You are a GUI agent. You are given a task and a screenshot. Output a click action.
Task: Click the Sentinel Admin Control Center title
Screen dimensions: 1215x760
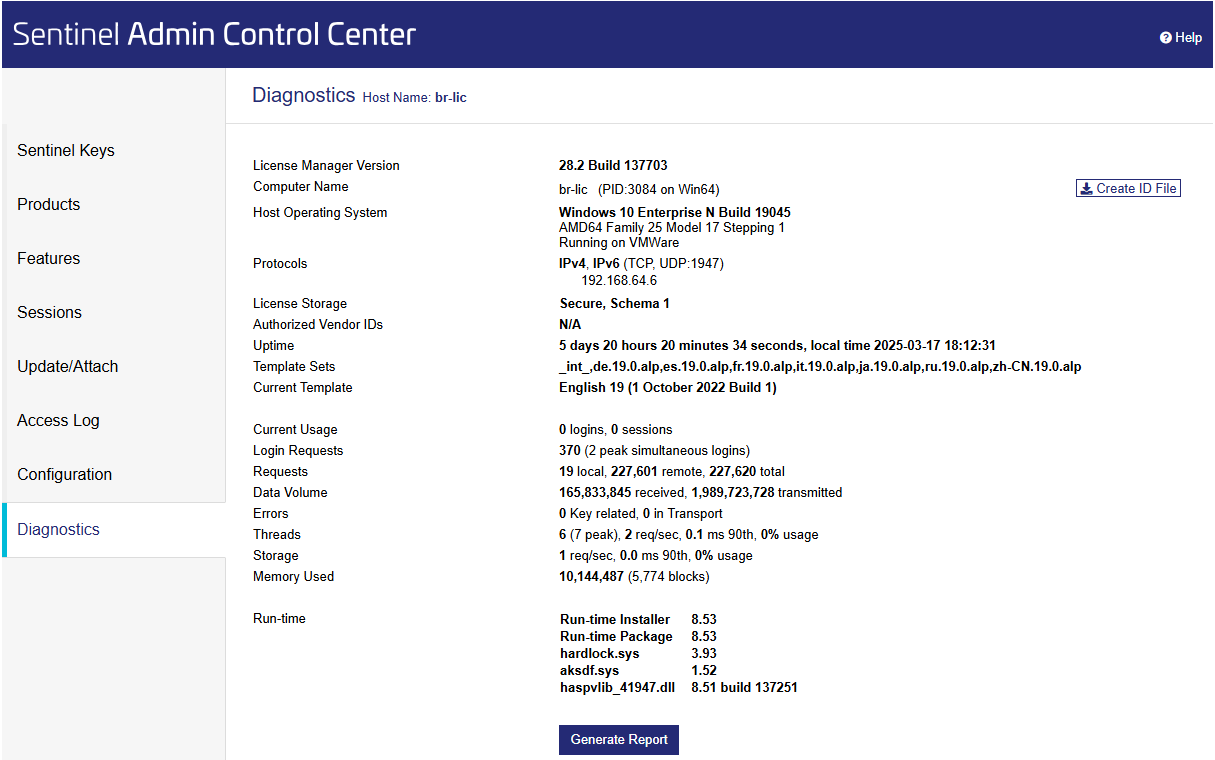click(x=214, y=34)
